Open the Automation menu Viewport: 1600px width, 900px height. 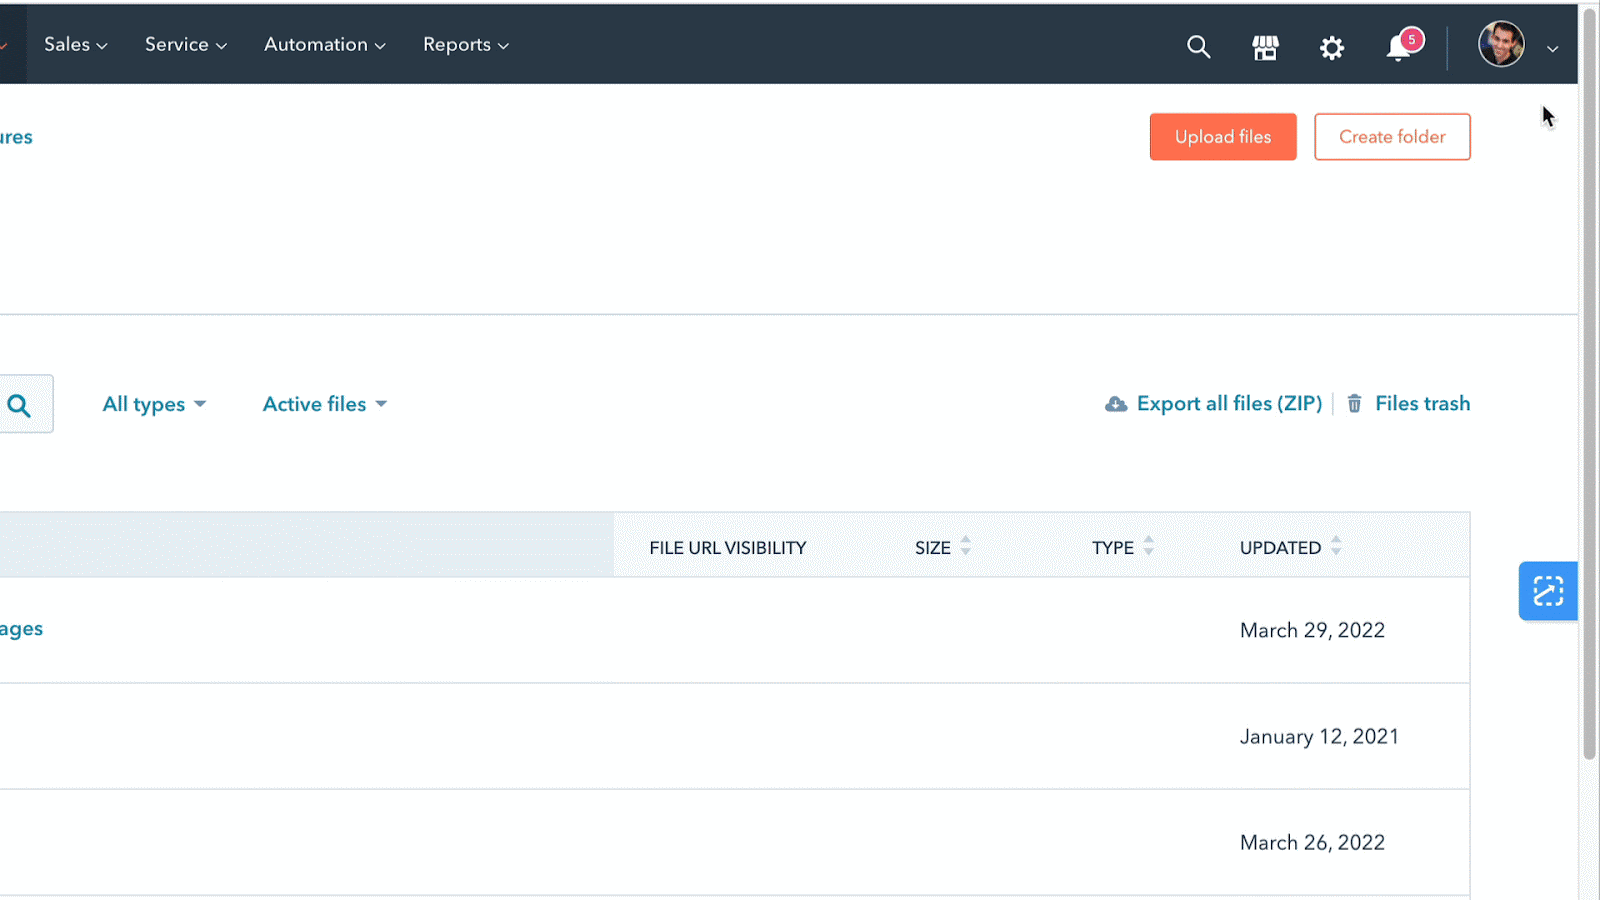pos(323,44)
